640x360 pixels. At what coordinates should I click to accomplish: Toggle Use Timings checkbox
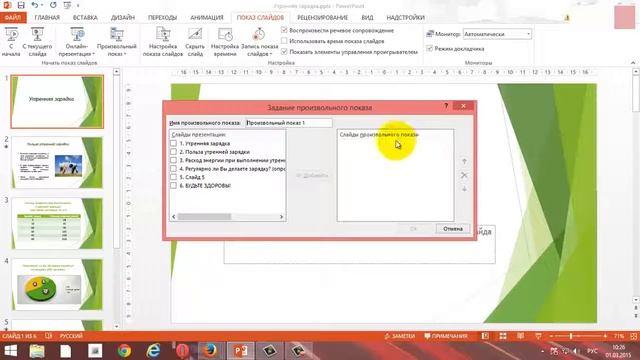[284, 41]
